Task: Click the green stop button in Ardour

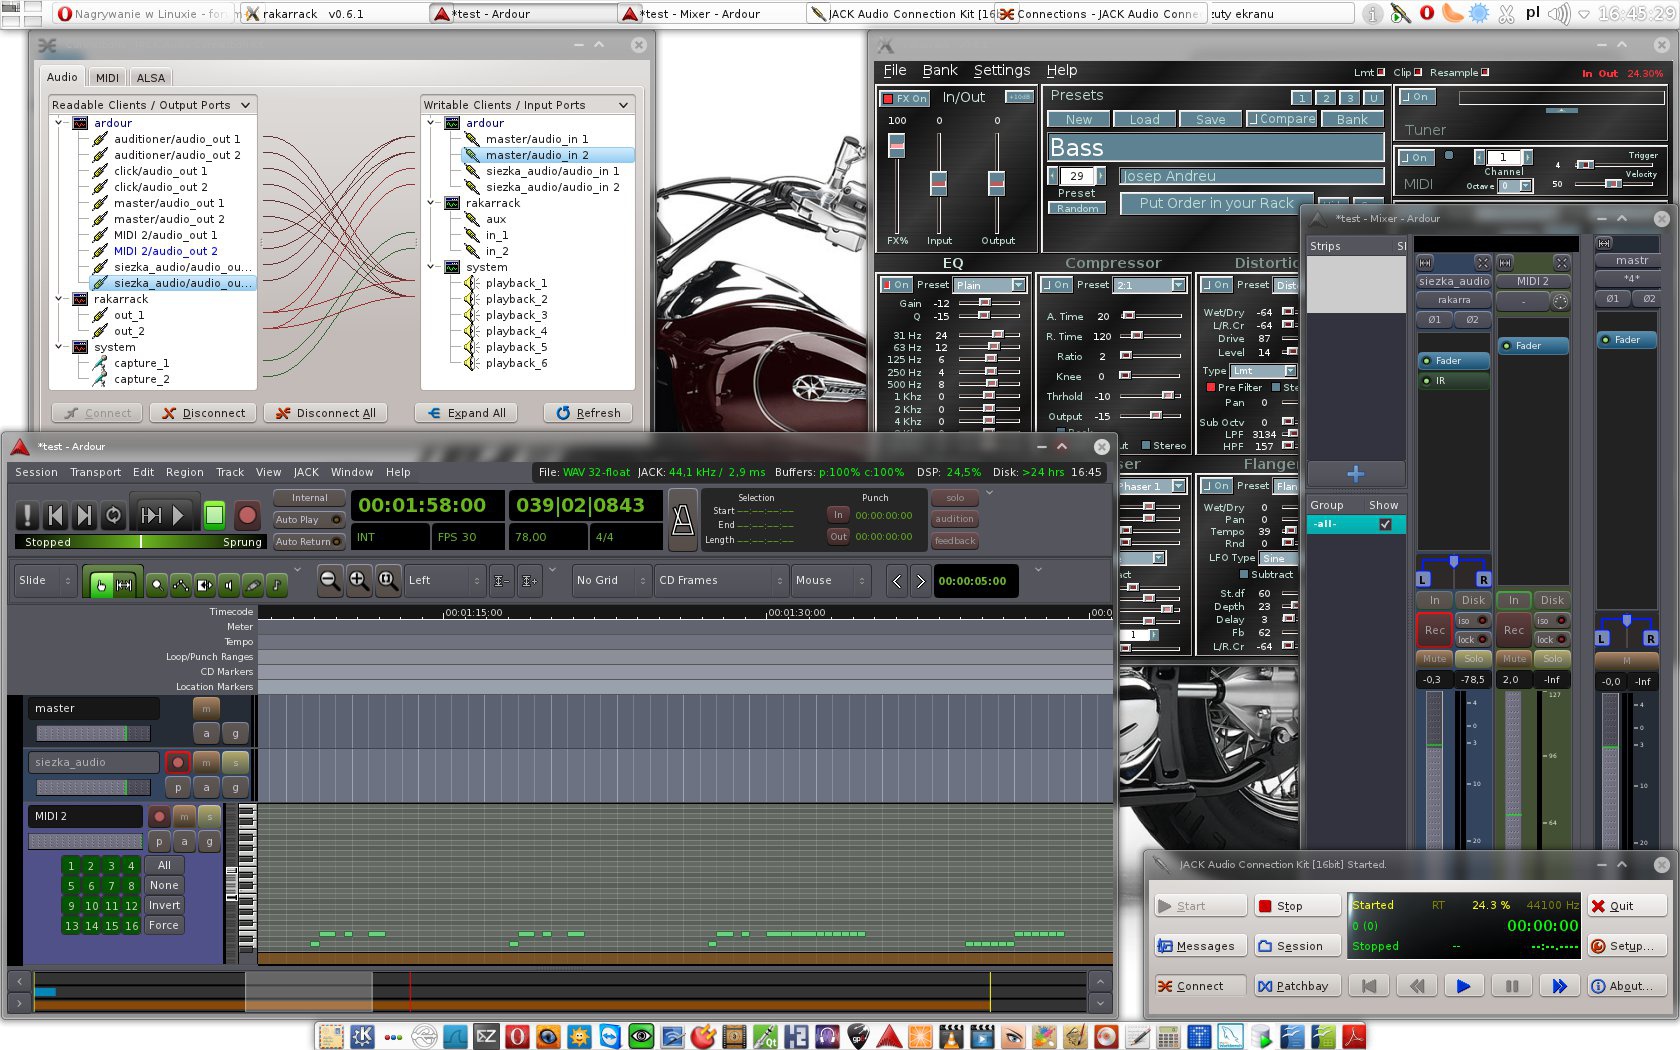Action: (x=214, y=515)
